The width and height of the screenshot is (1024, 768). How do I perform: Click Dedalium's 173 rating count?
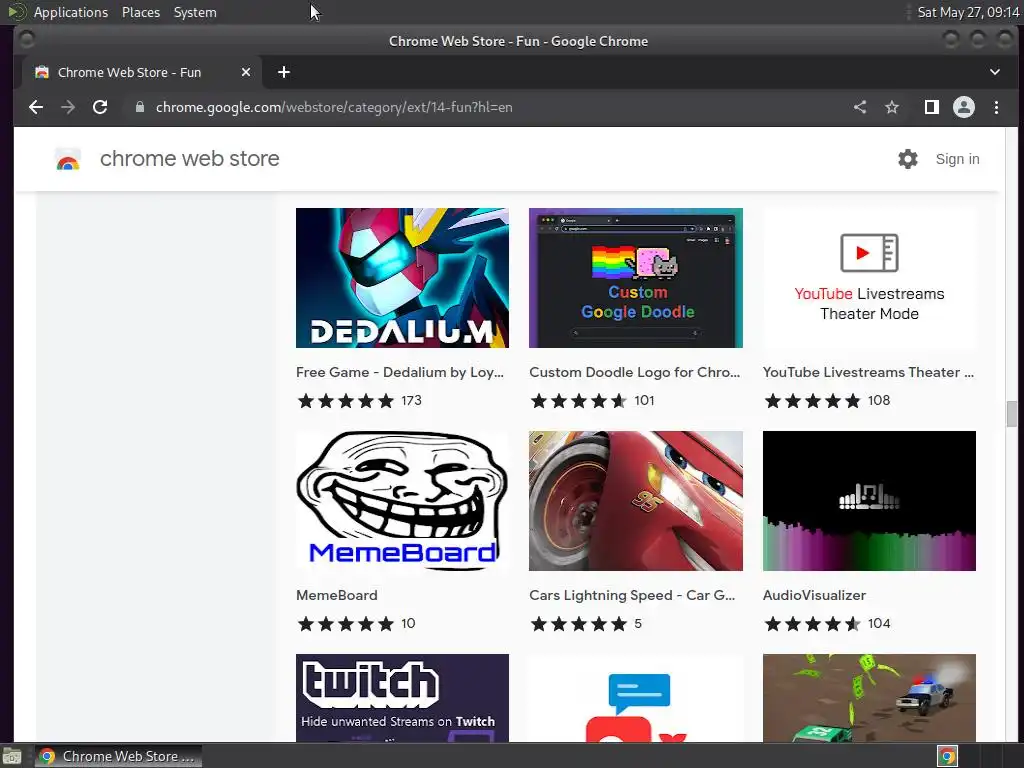pyautogui.click(x=411, y=400)
